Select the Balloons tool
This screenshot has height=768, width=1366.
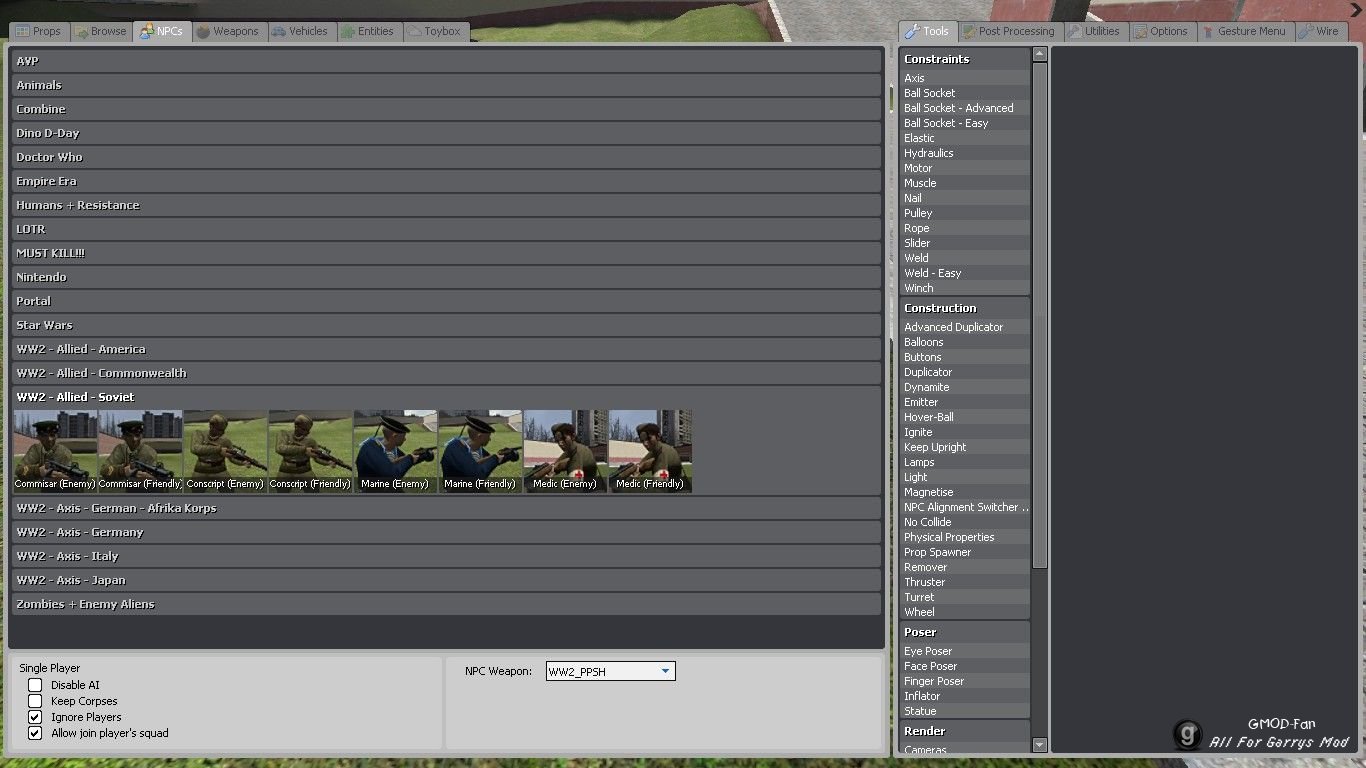(964, 342)
